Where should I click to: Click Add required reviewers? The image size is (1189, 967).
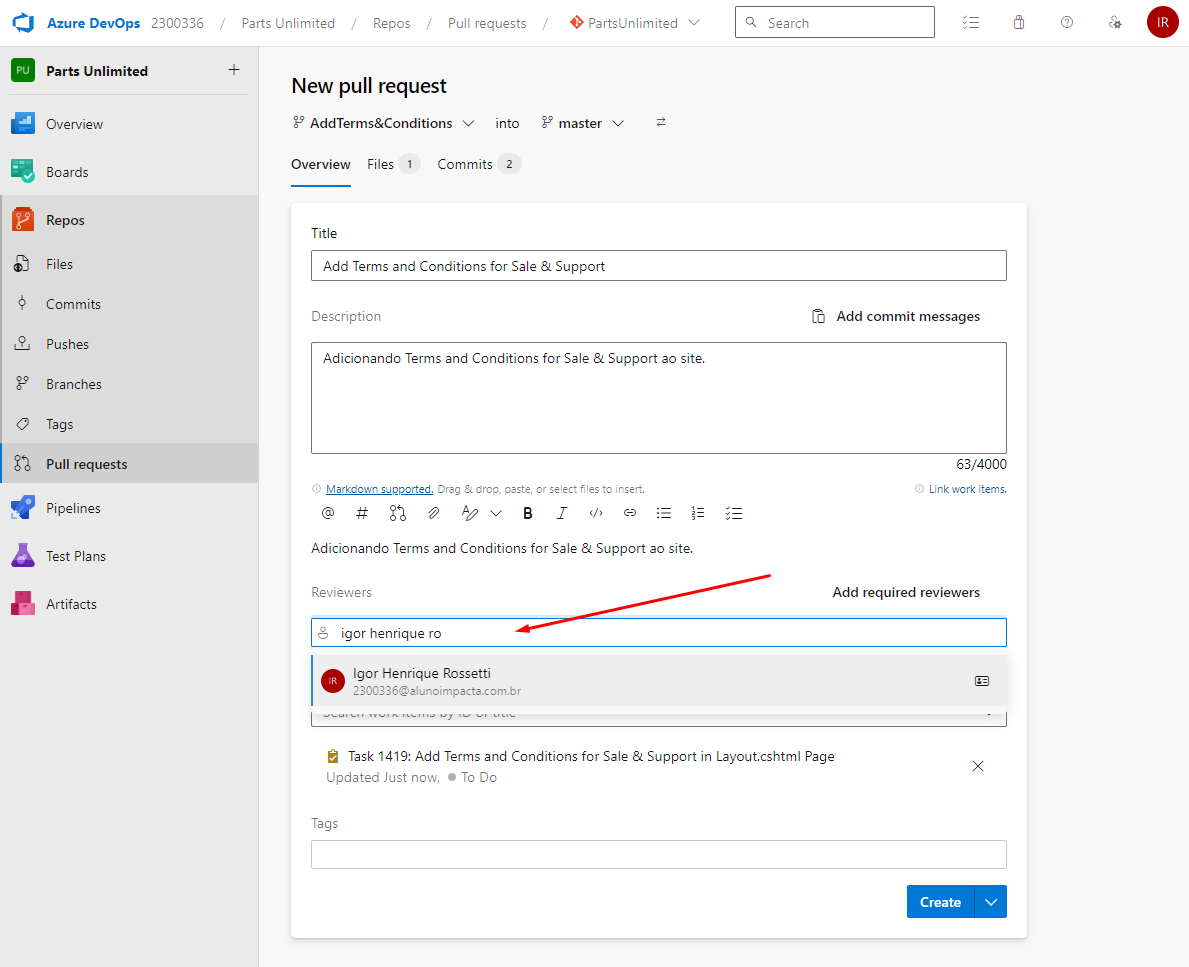(906, 592)
